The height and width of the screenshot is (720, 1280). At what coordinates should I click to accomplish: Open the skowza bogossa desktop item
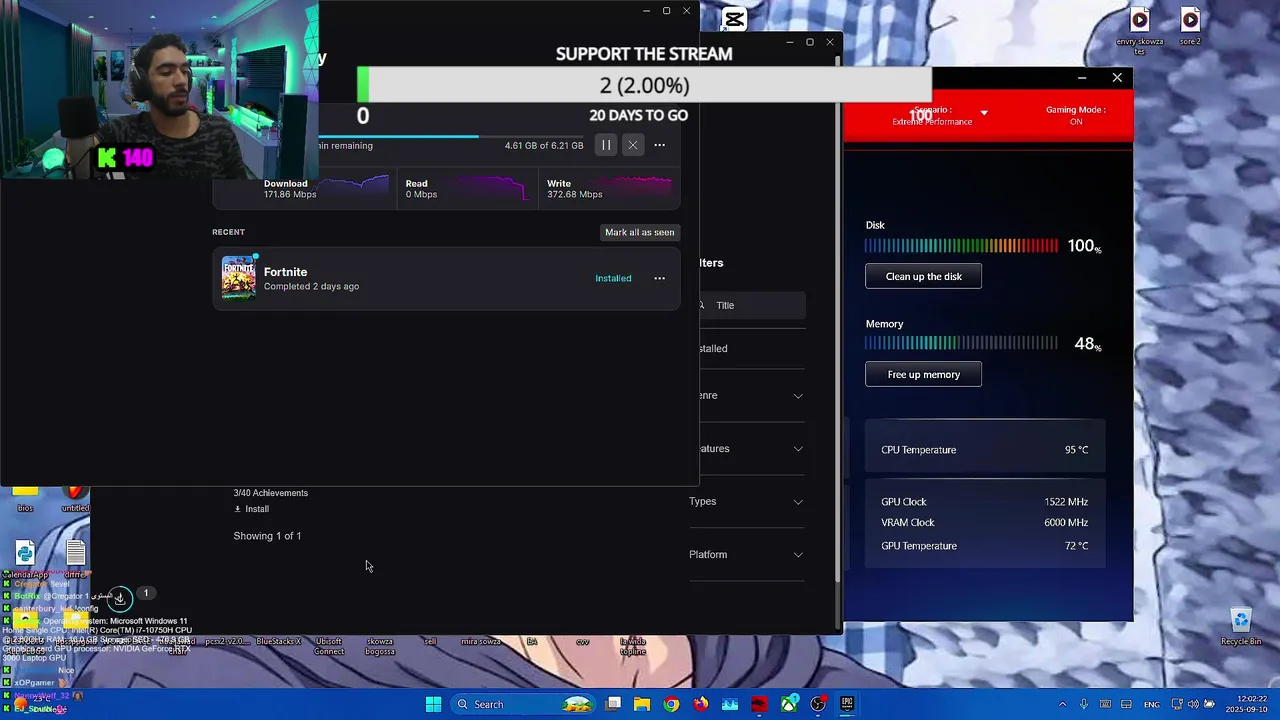(380, 646)
